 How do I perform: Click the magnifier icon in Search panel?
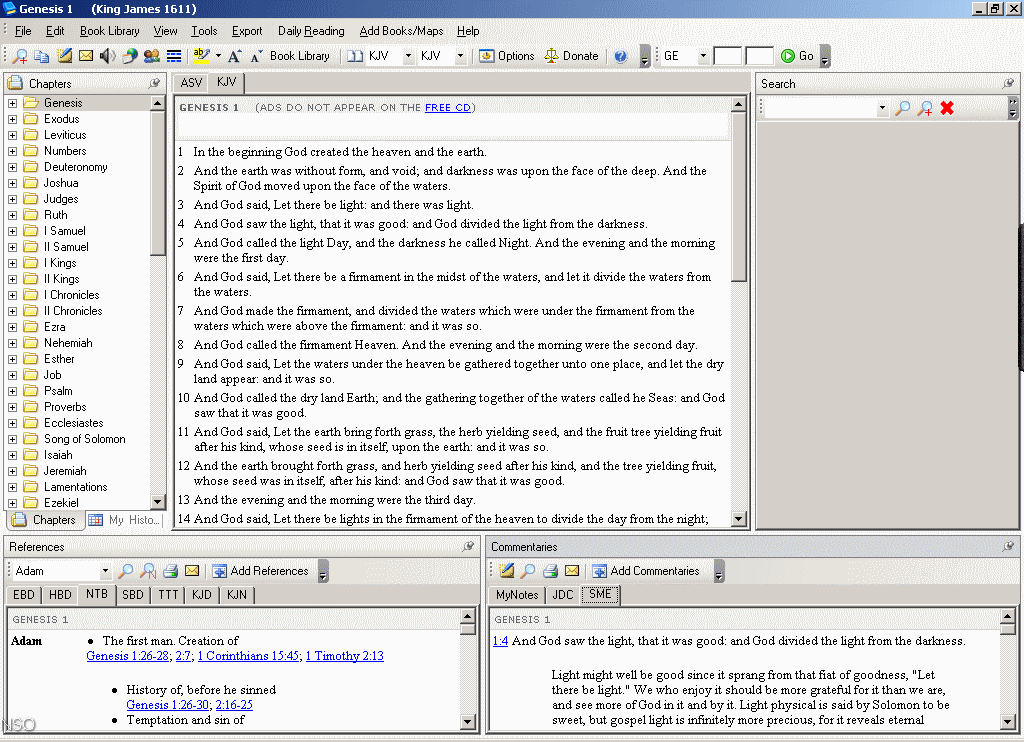point(903,108)
